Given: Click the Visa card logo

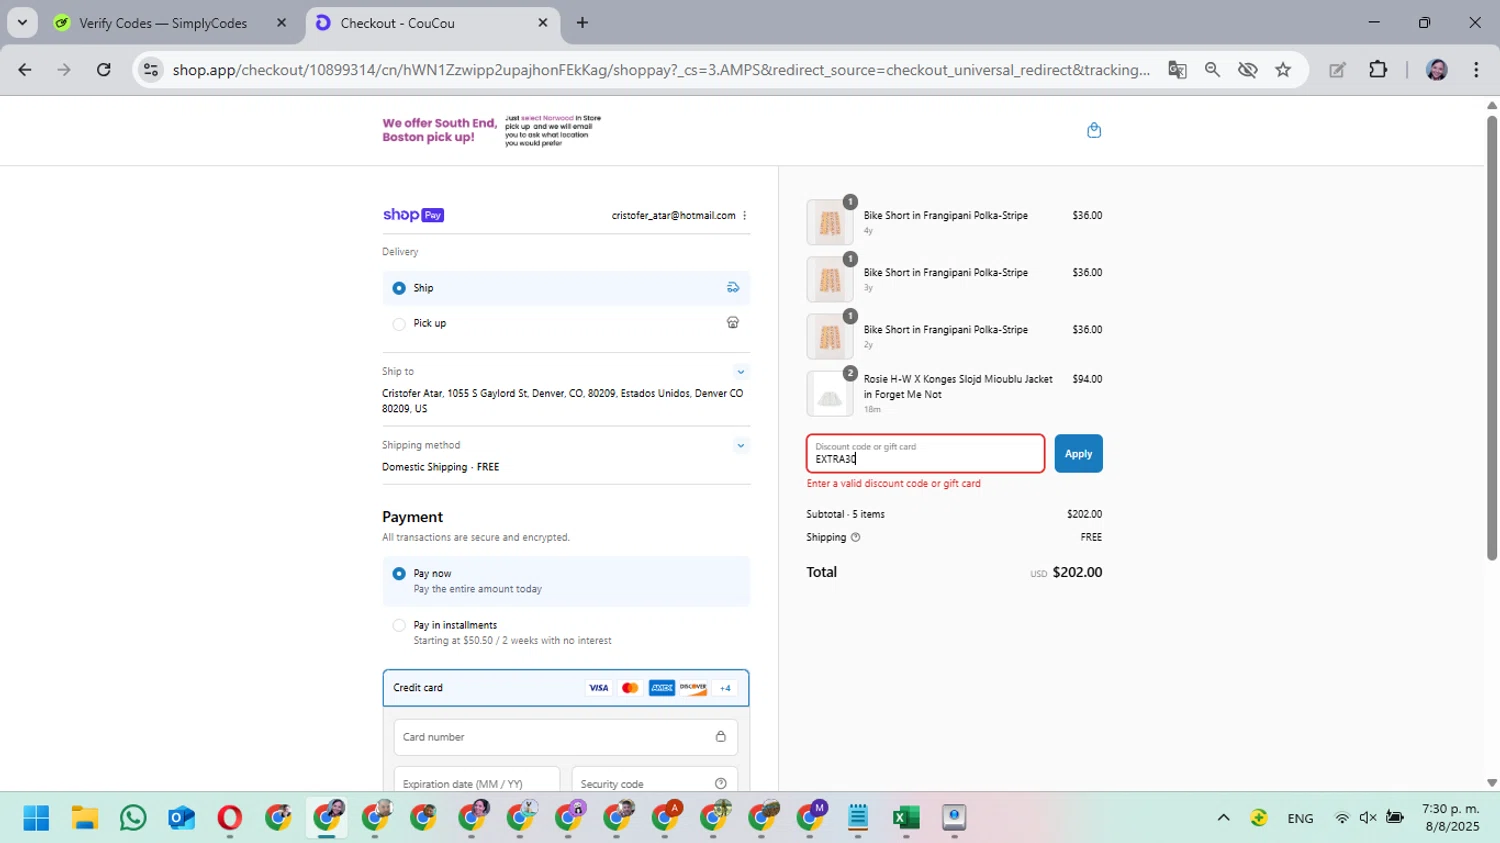Looking at the screenshot, I should 598,688.
